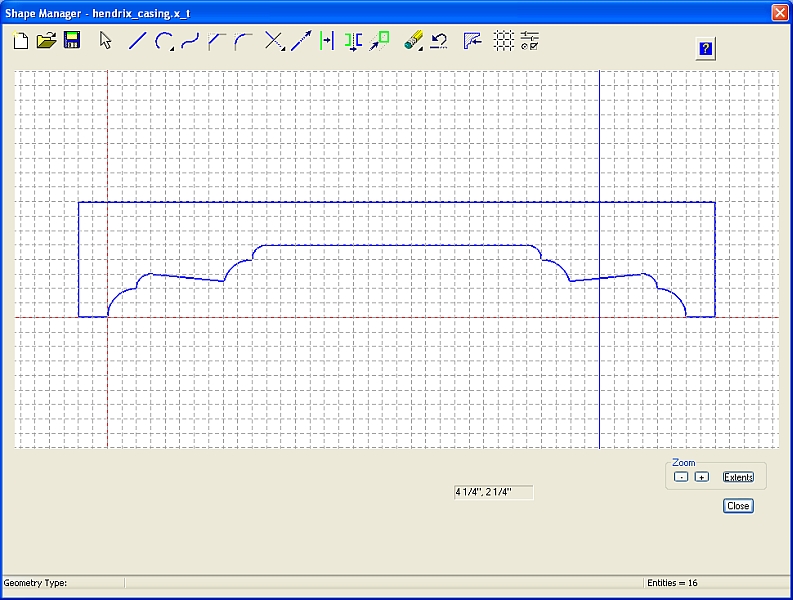The width and height of the screenshot is (793, 600).
Task: Click the Eraser delete tool
Action: point(414,41)
